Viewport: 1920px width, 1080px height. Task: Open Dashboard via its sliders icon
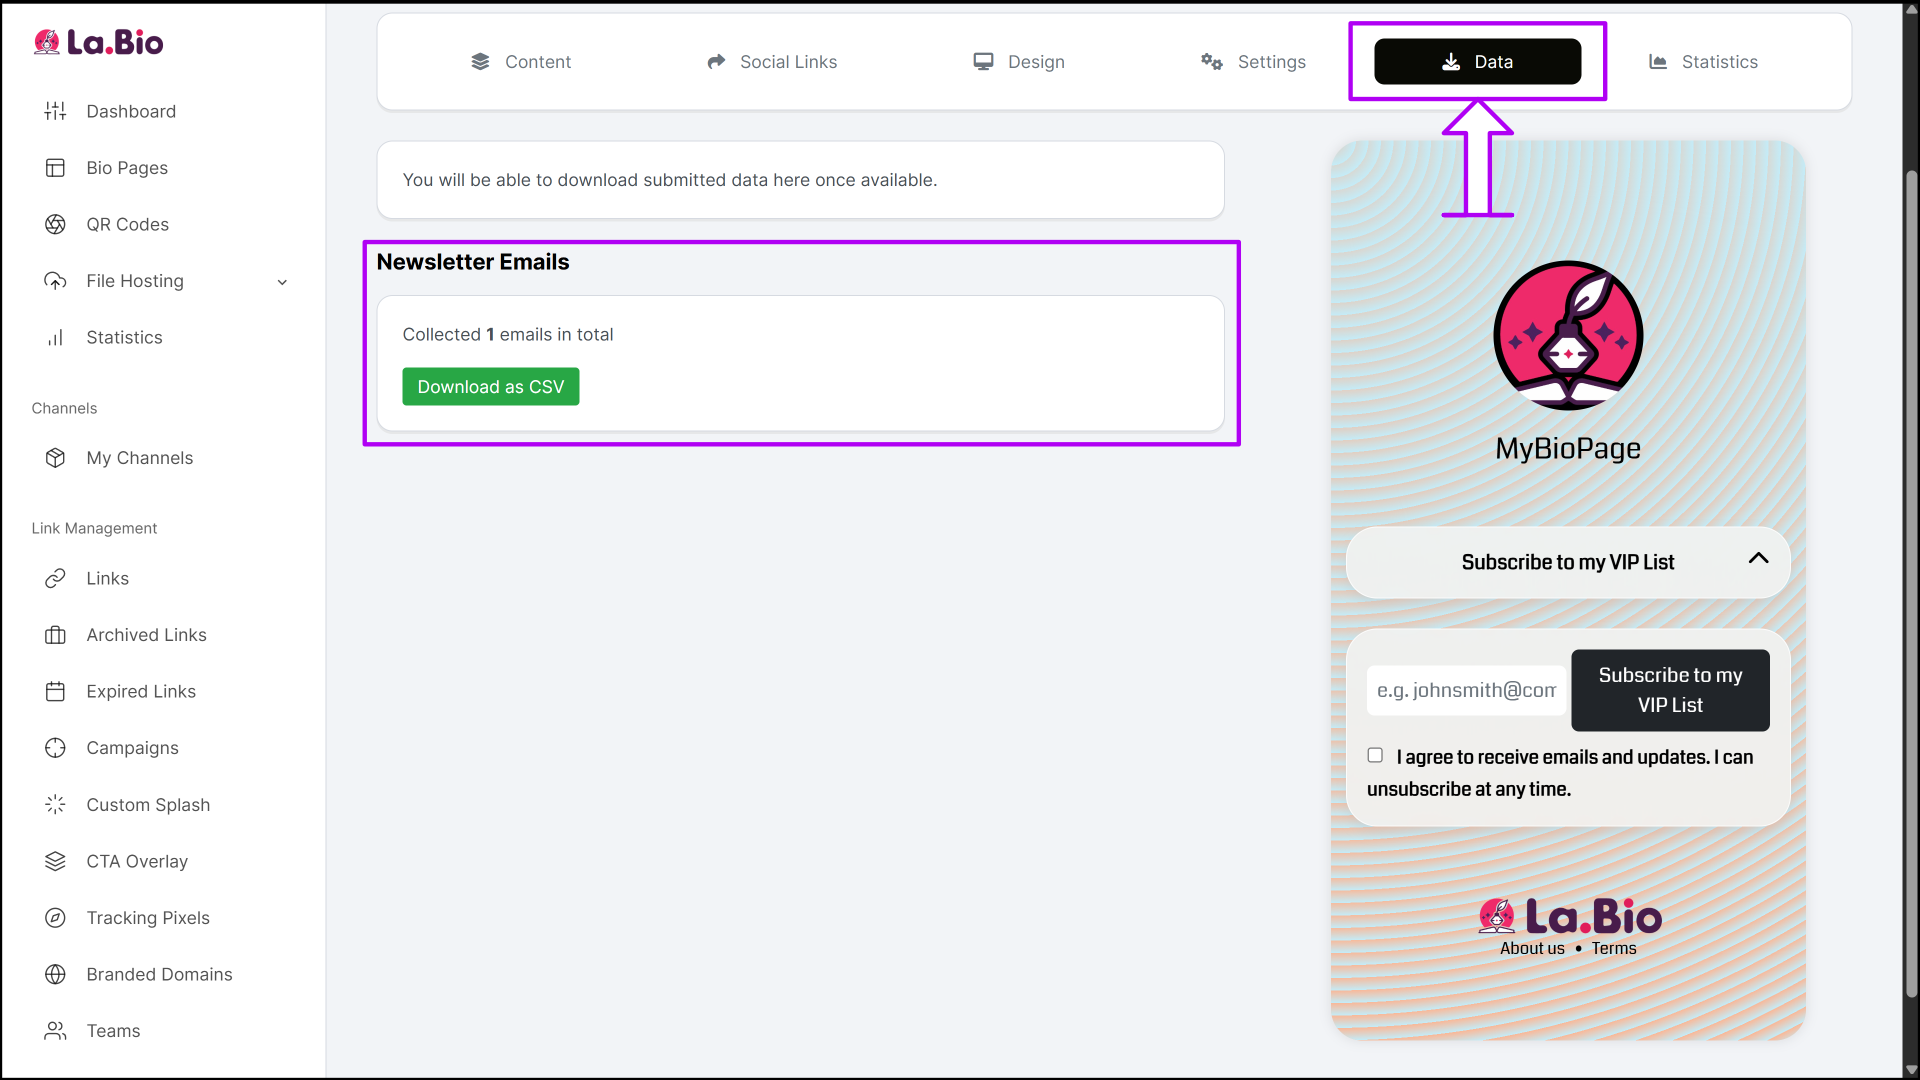pos(55,111)
